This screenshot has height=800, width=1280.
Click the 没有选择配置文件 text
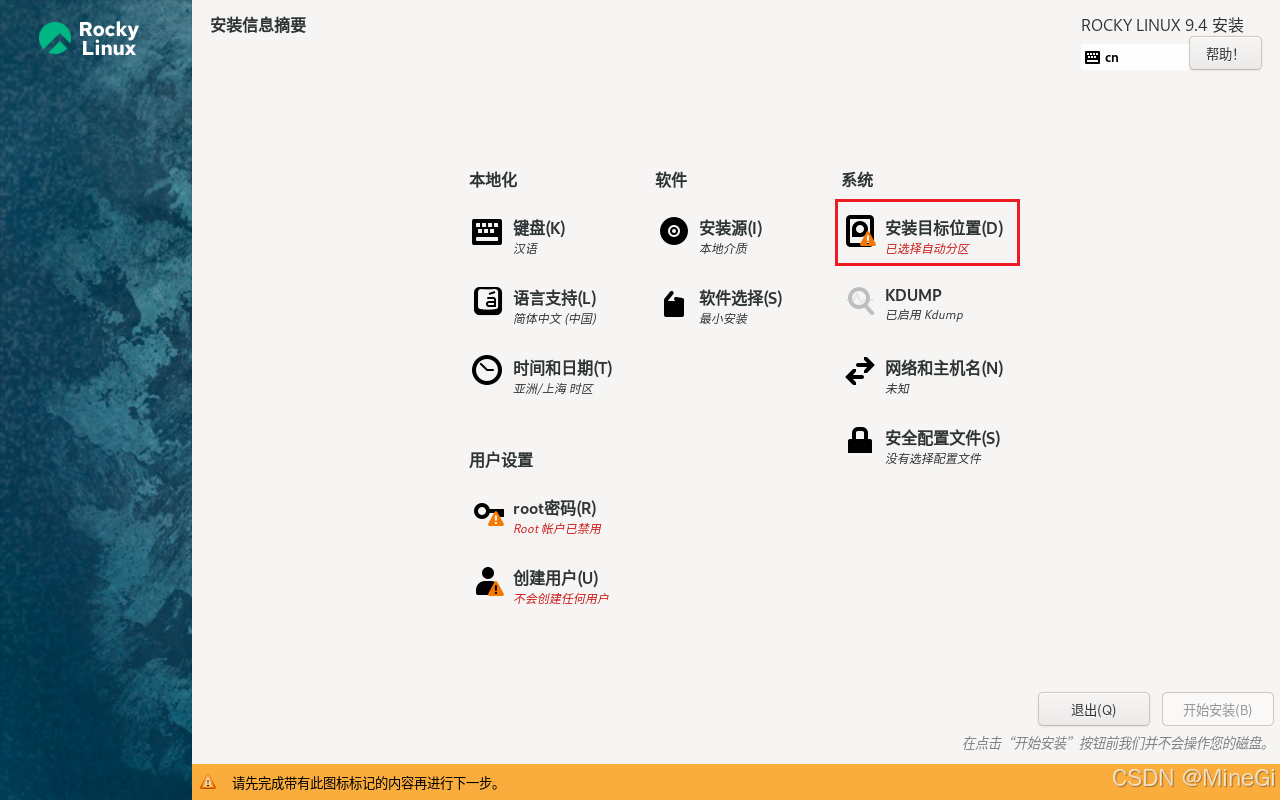(933, 459)
